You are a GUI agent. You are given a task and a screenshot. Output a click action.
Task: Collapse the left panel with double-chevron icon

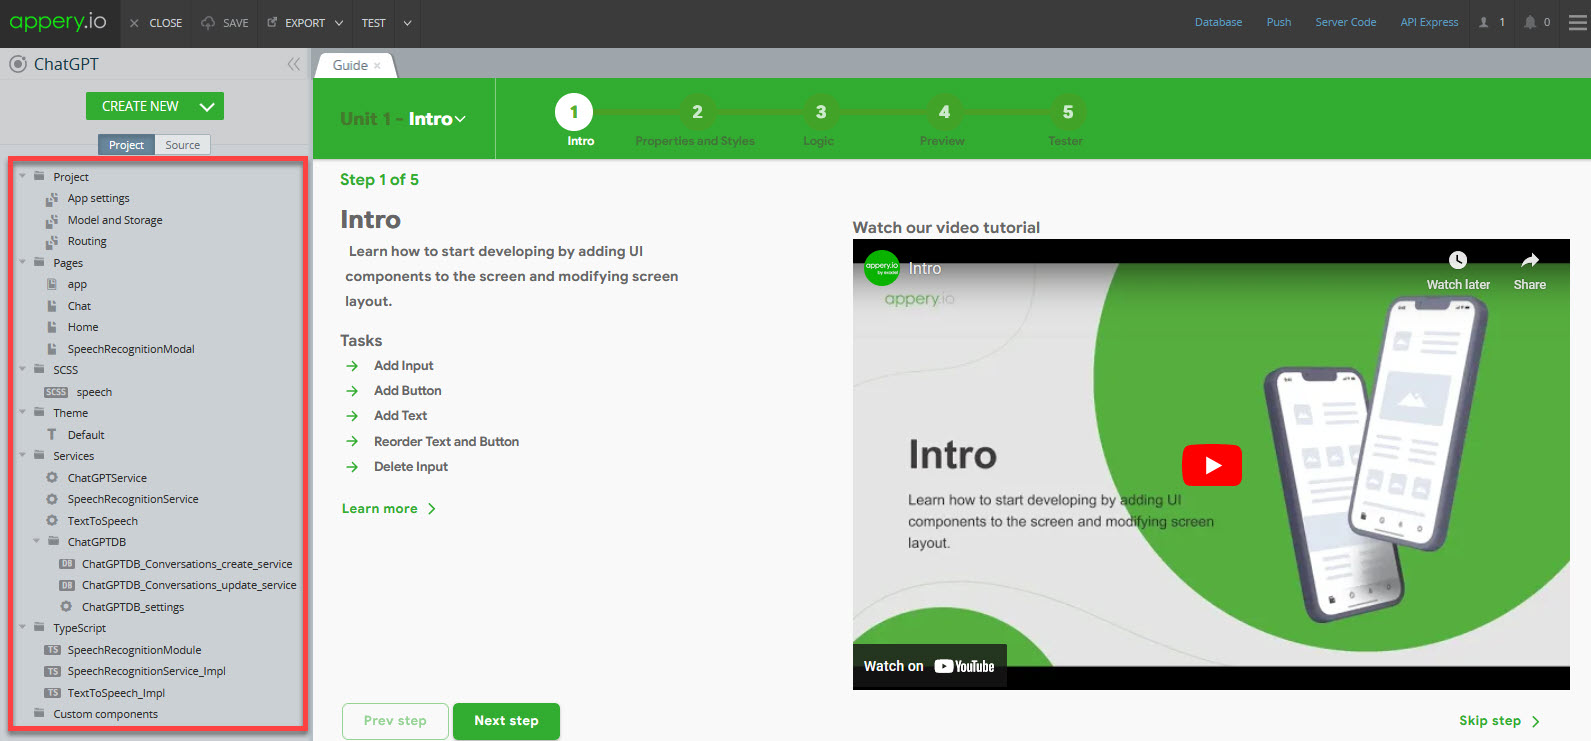pyautogui.click(x=294, y=64)
